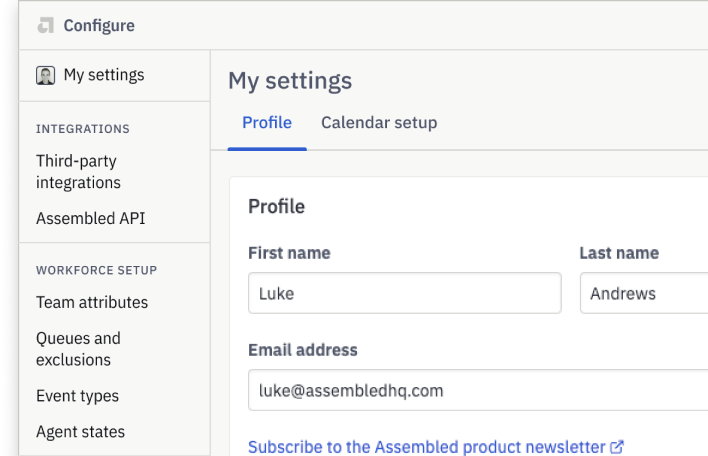The width and height of the screenshot is (708, 456).
Task: Open My settings in the sidebar
Action: pyautogui.click(x=104, y=75)
